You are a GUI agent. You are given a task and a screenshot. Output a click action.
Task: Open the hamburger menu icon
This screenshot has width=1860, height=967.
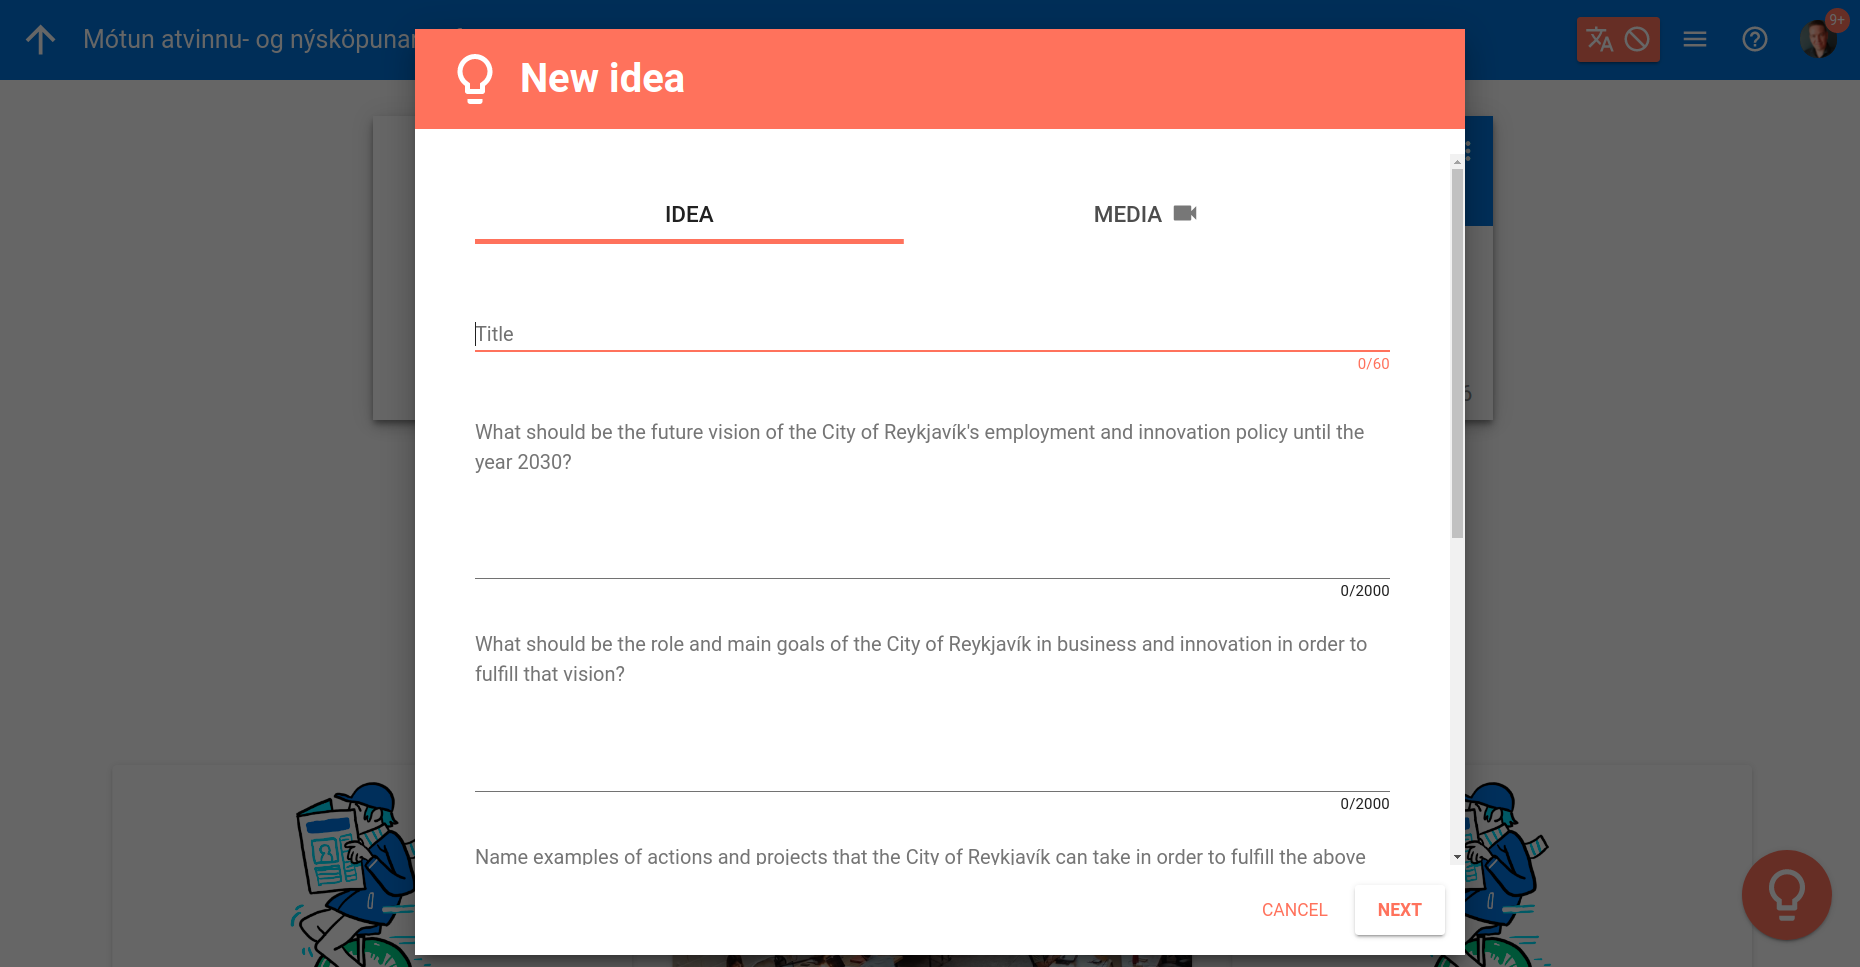pos(1694,40)
